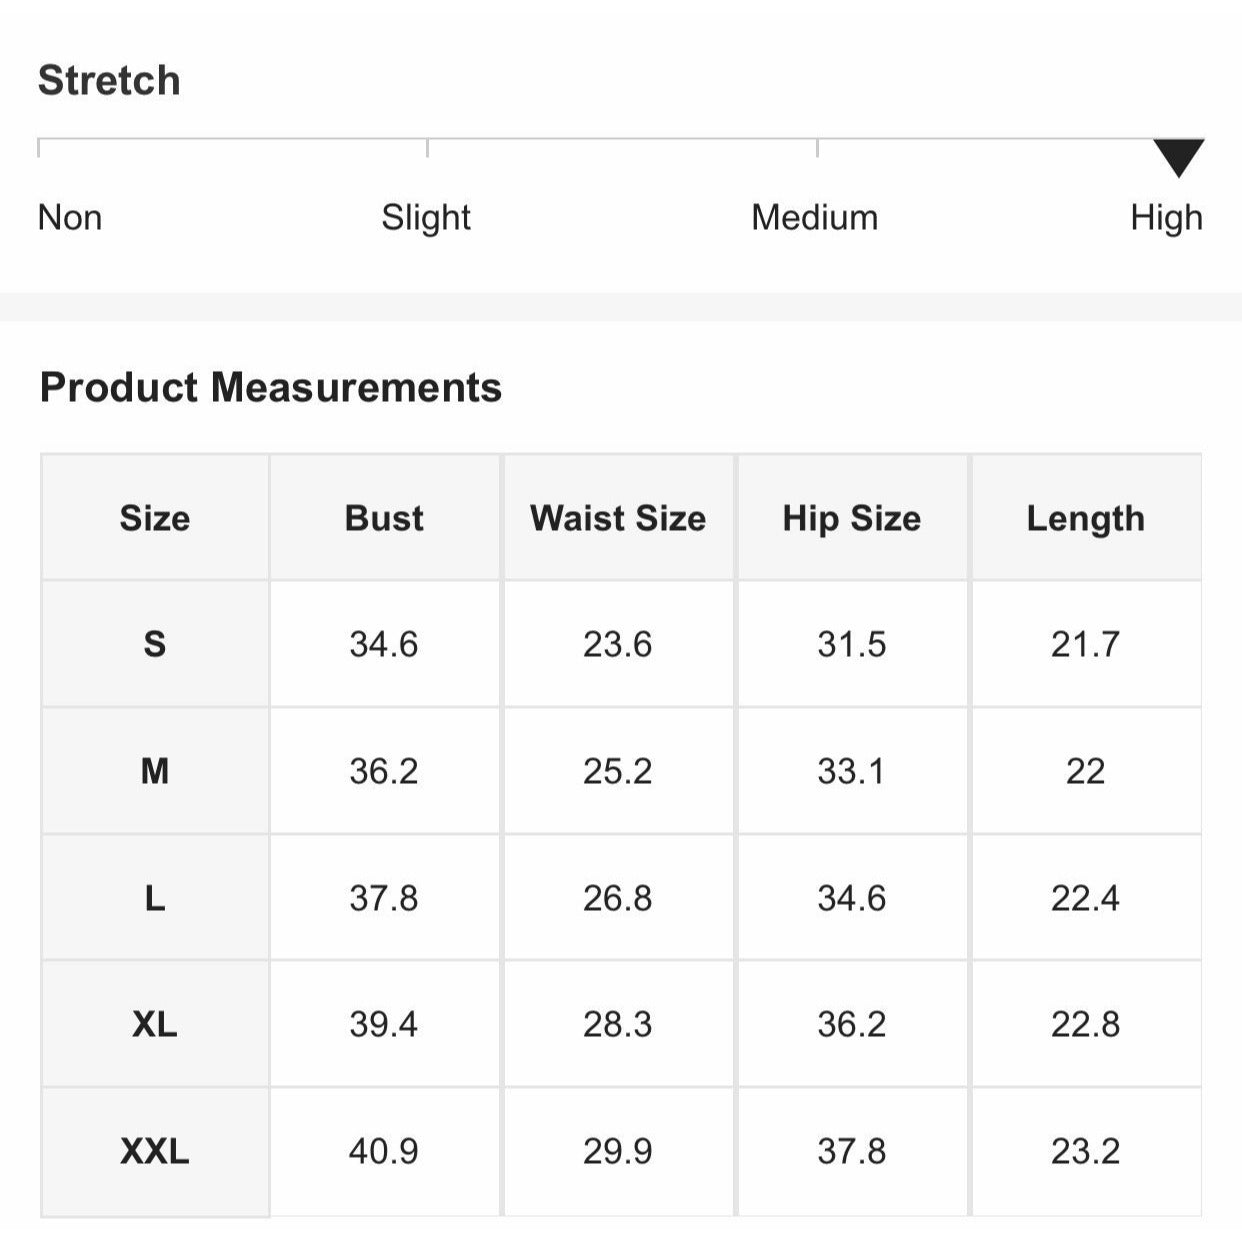1242x1242 pixels.
Task: Click the black triangle stretch indicator
Action: (1178, 157)
